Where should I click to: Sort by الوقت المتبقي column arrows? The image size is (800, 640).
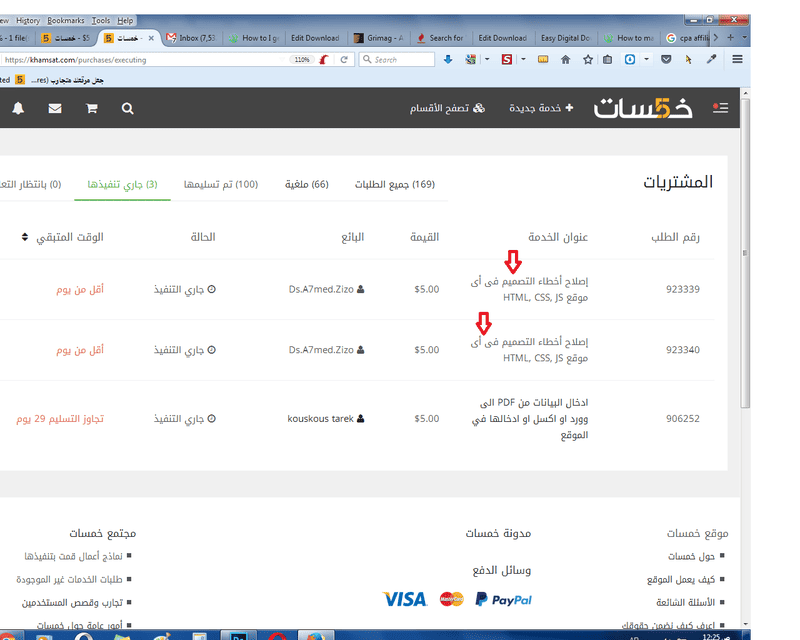click(24, 237)
